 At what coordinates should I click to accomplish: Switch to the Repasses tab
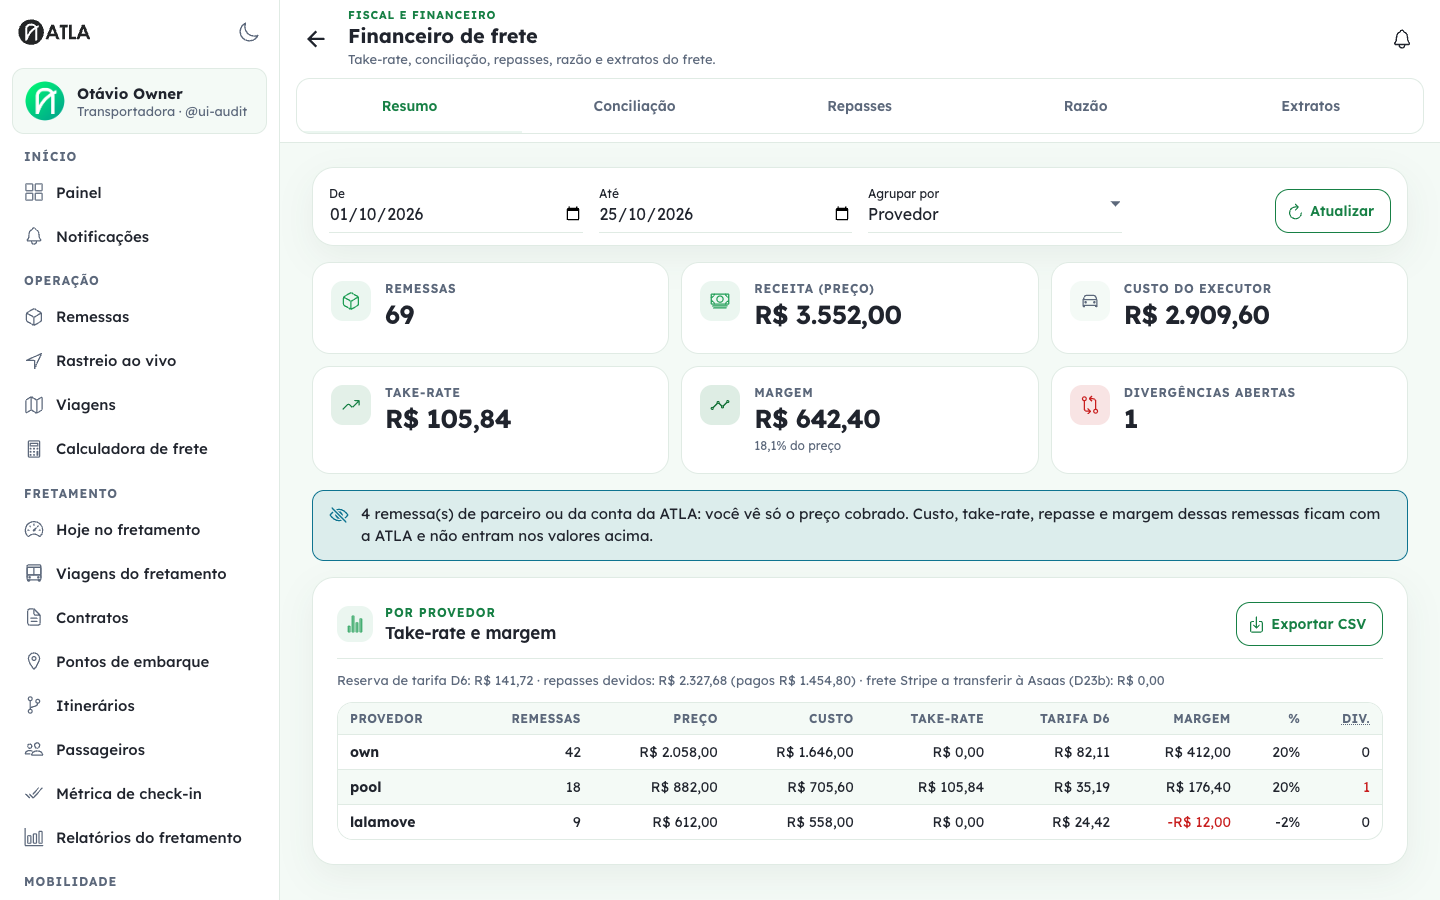coord(860,106)
